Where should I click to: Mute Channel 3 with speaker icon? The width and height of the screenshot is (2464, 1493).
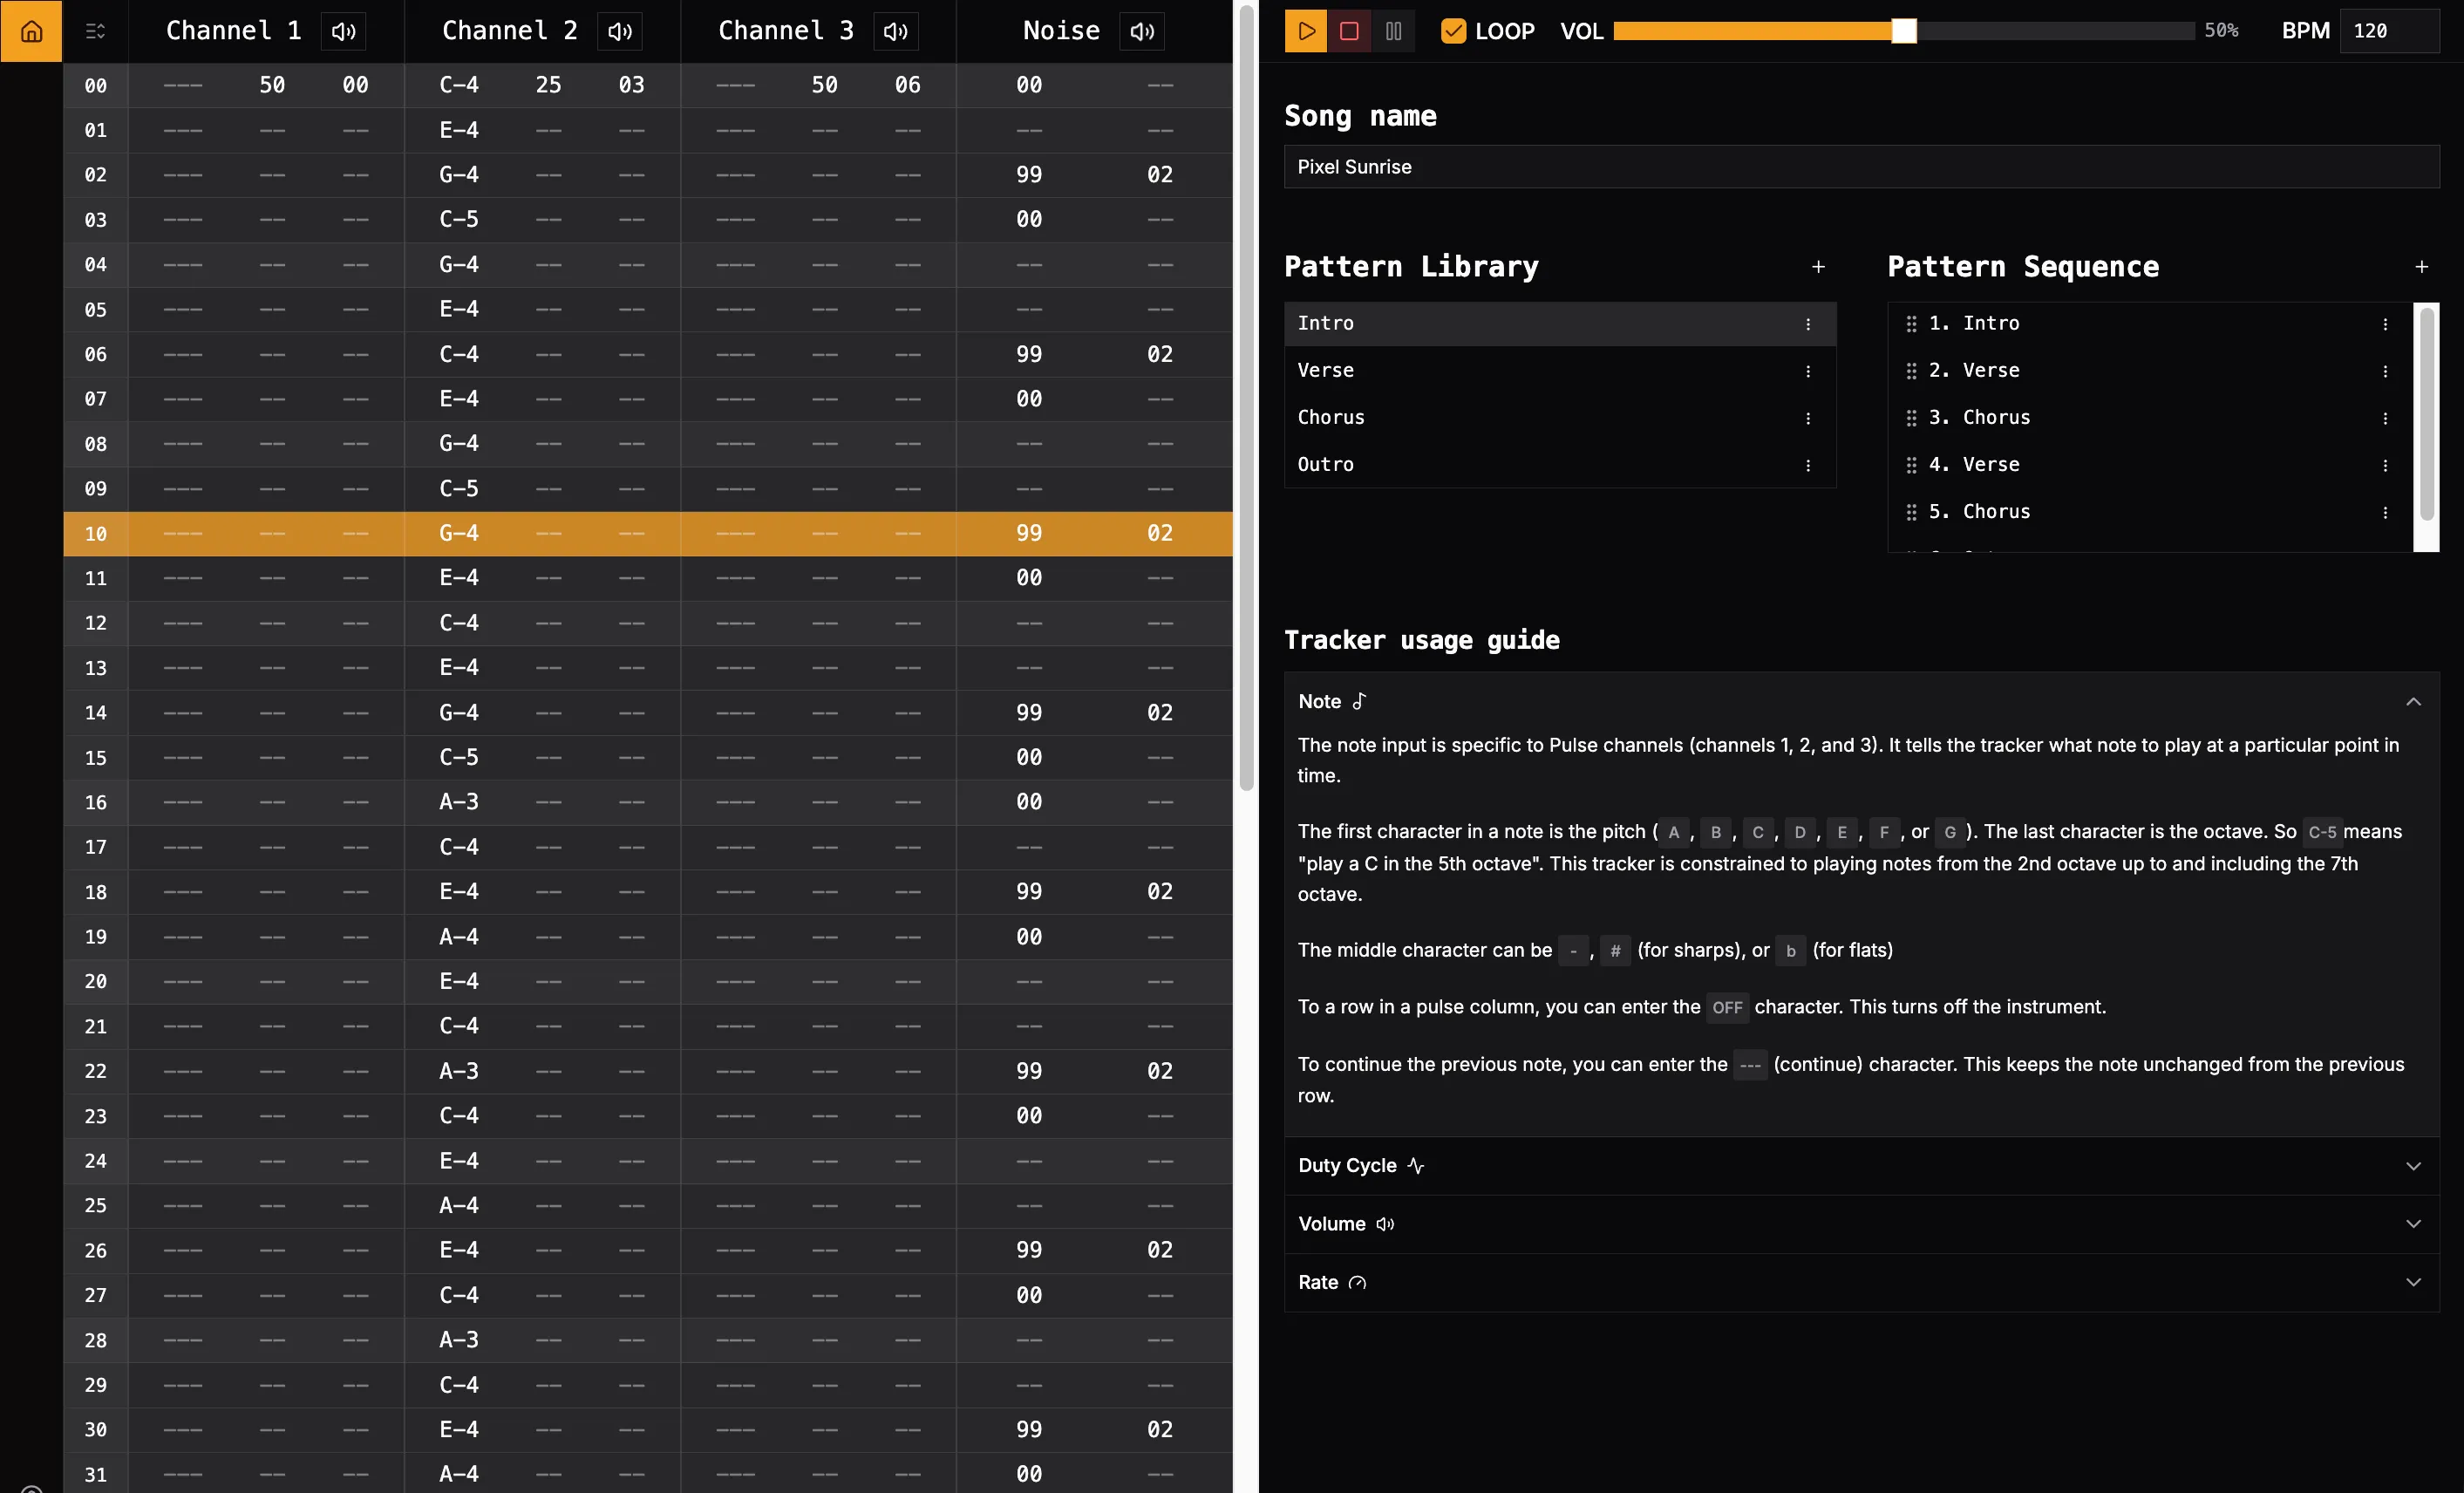tap(896, 31)
